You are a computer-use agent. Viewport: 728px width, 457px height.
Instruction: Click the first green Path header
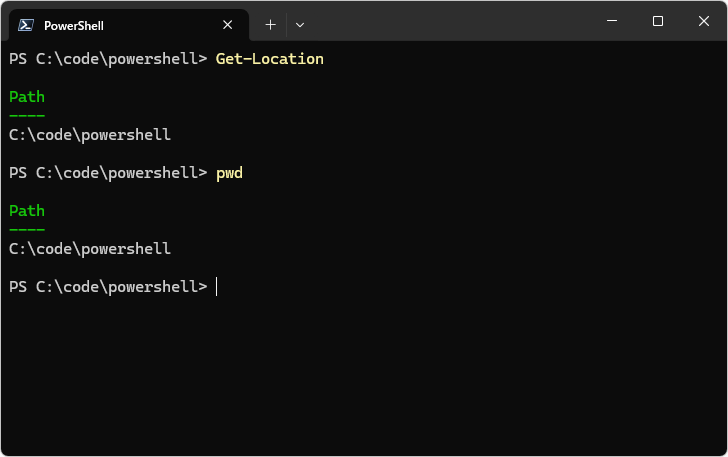point(27,97)
